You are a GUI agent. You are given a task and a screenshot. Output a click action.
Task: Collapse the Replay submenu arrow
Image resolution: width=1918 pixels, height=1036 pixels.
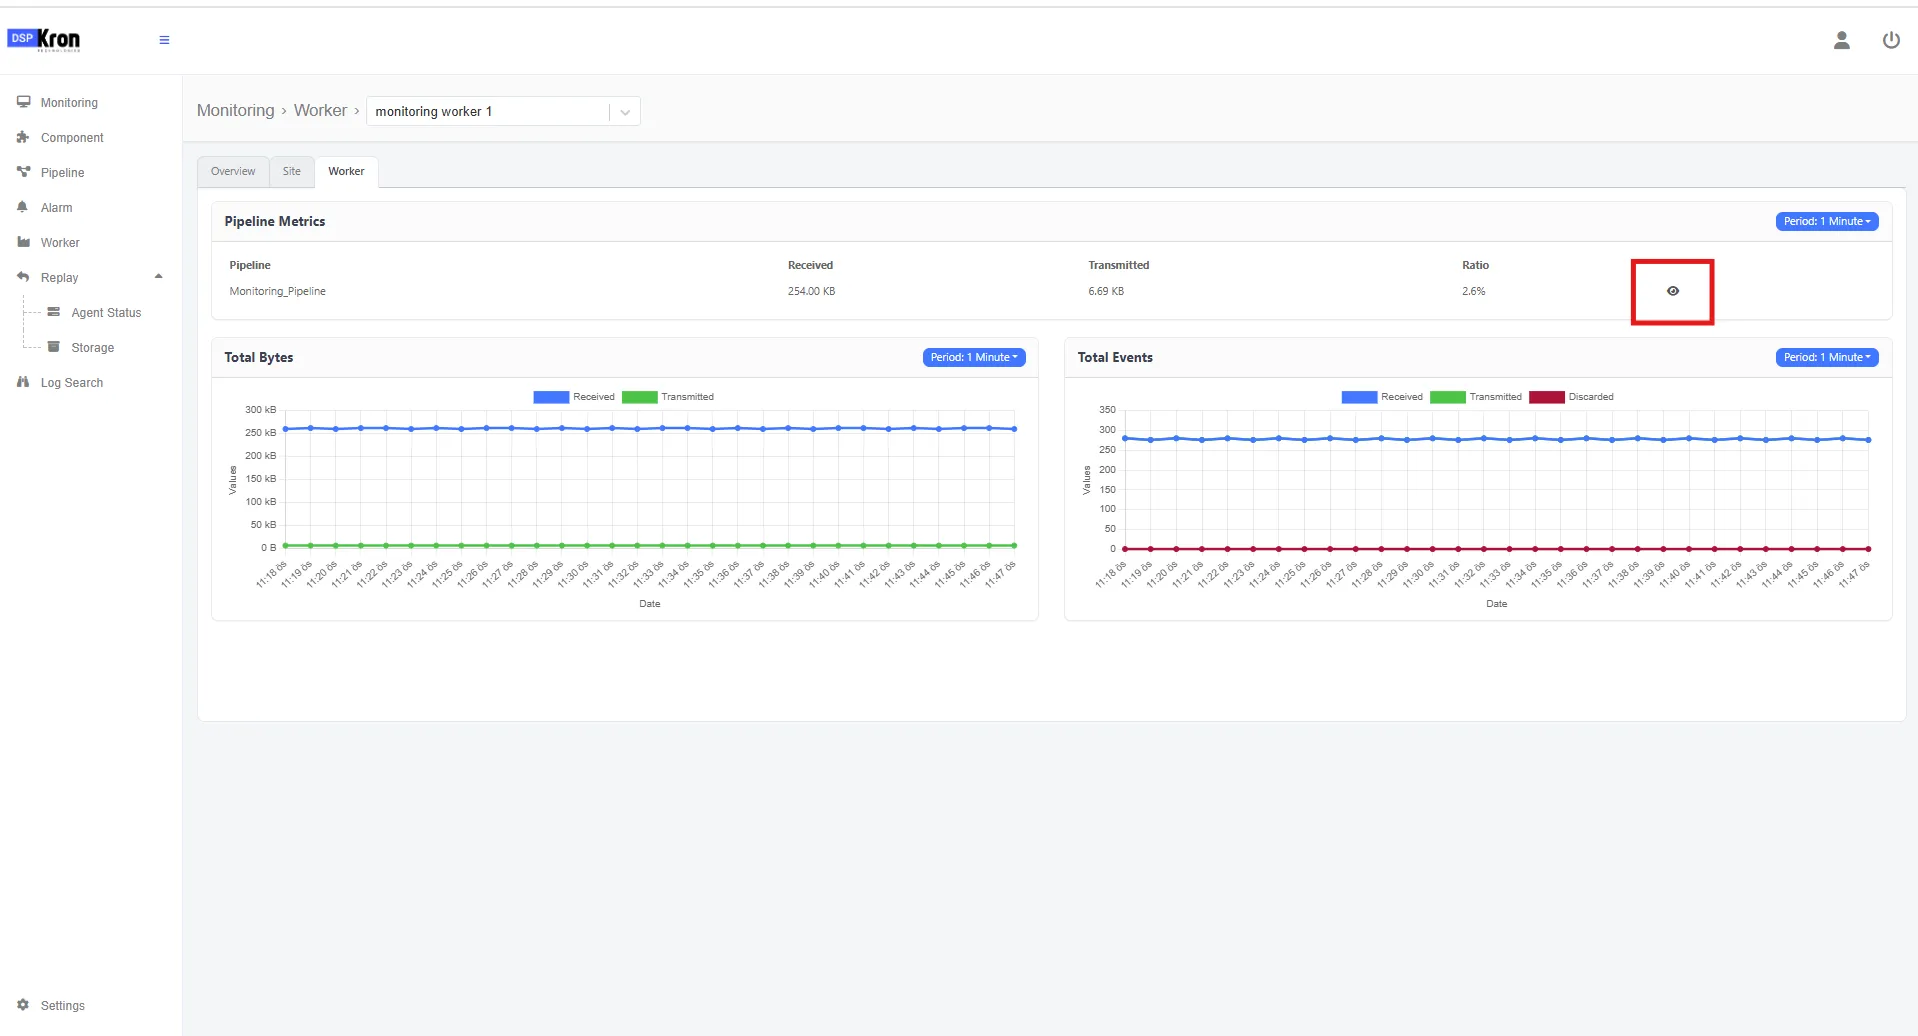tap(158, 277)
